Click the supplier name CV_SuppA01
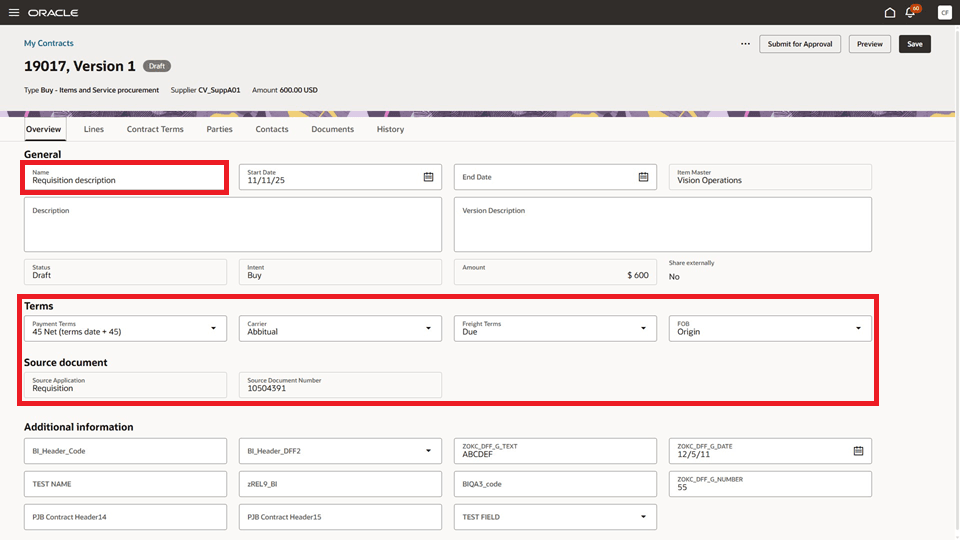Viewport: 960px width, 540px height. click(219, 90)
